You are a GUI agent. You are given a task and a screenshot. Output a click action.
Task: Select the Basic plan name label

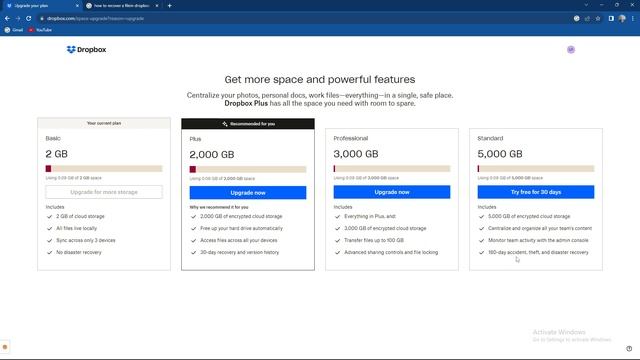tap(53, 138)
